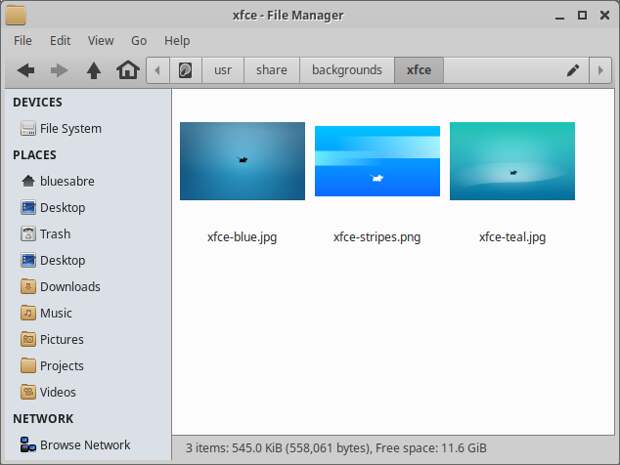The height and width of the screenshot is (465, 620).
Task: Select the xfce-blue.jpg thumbnail
Action: point(242,161)
